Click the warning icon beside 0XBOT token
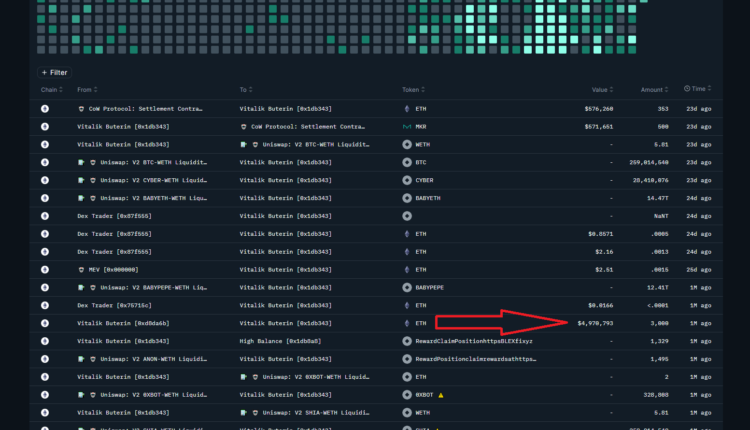The image size is (750, 430). [x=441, y=395]
